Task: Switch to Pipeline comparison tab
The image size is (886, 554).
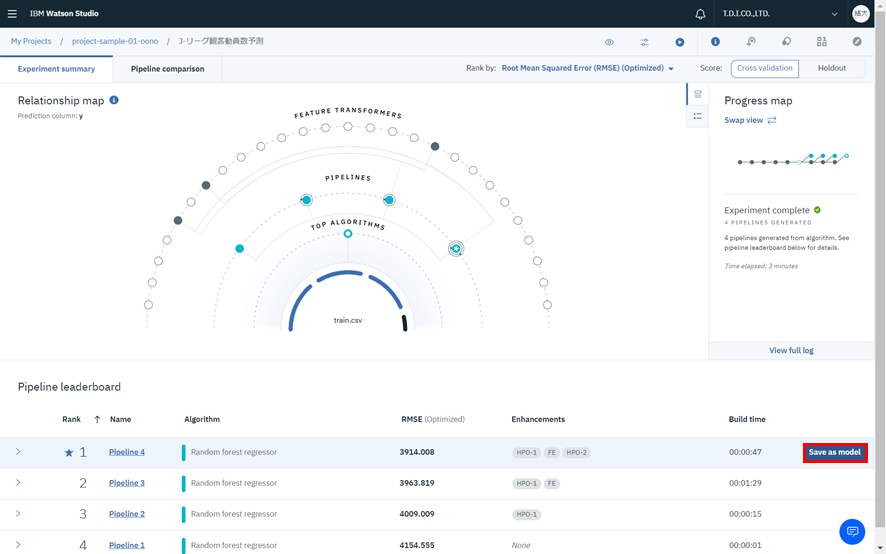Action: (x=167, y=69)
